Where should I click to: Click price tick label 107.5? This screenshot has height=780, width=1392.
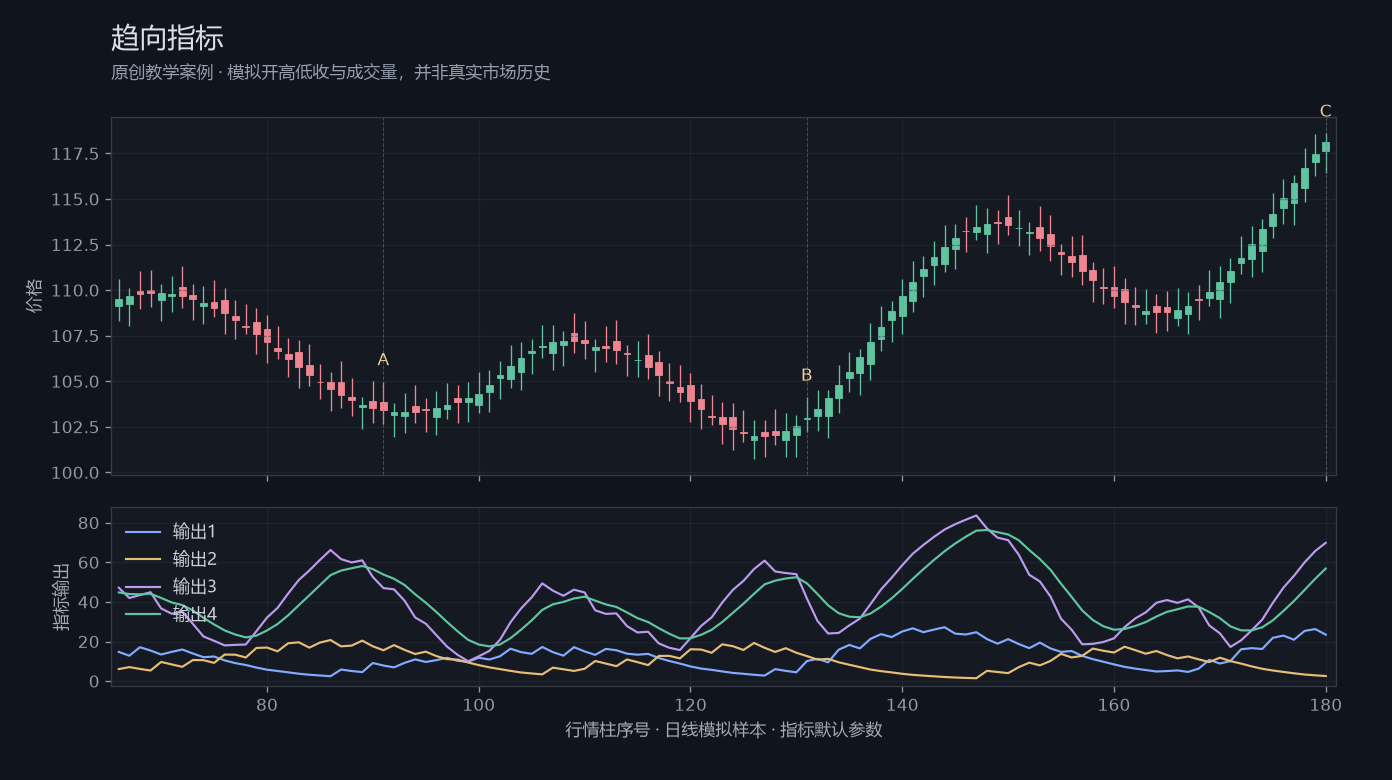coord(75,336)
